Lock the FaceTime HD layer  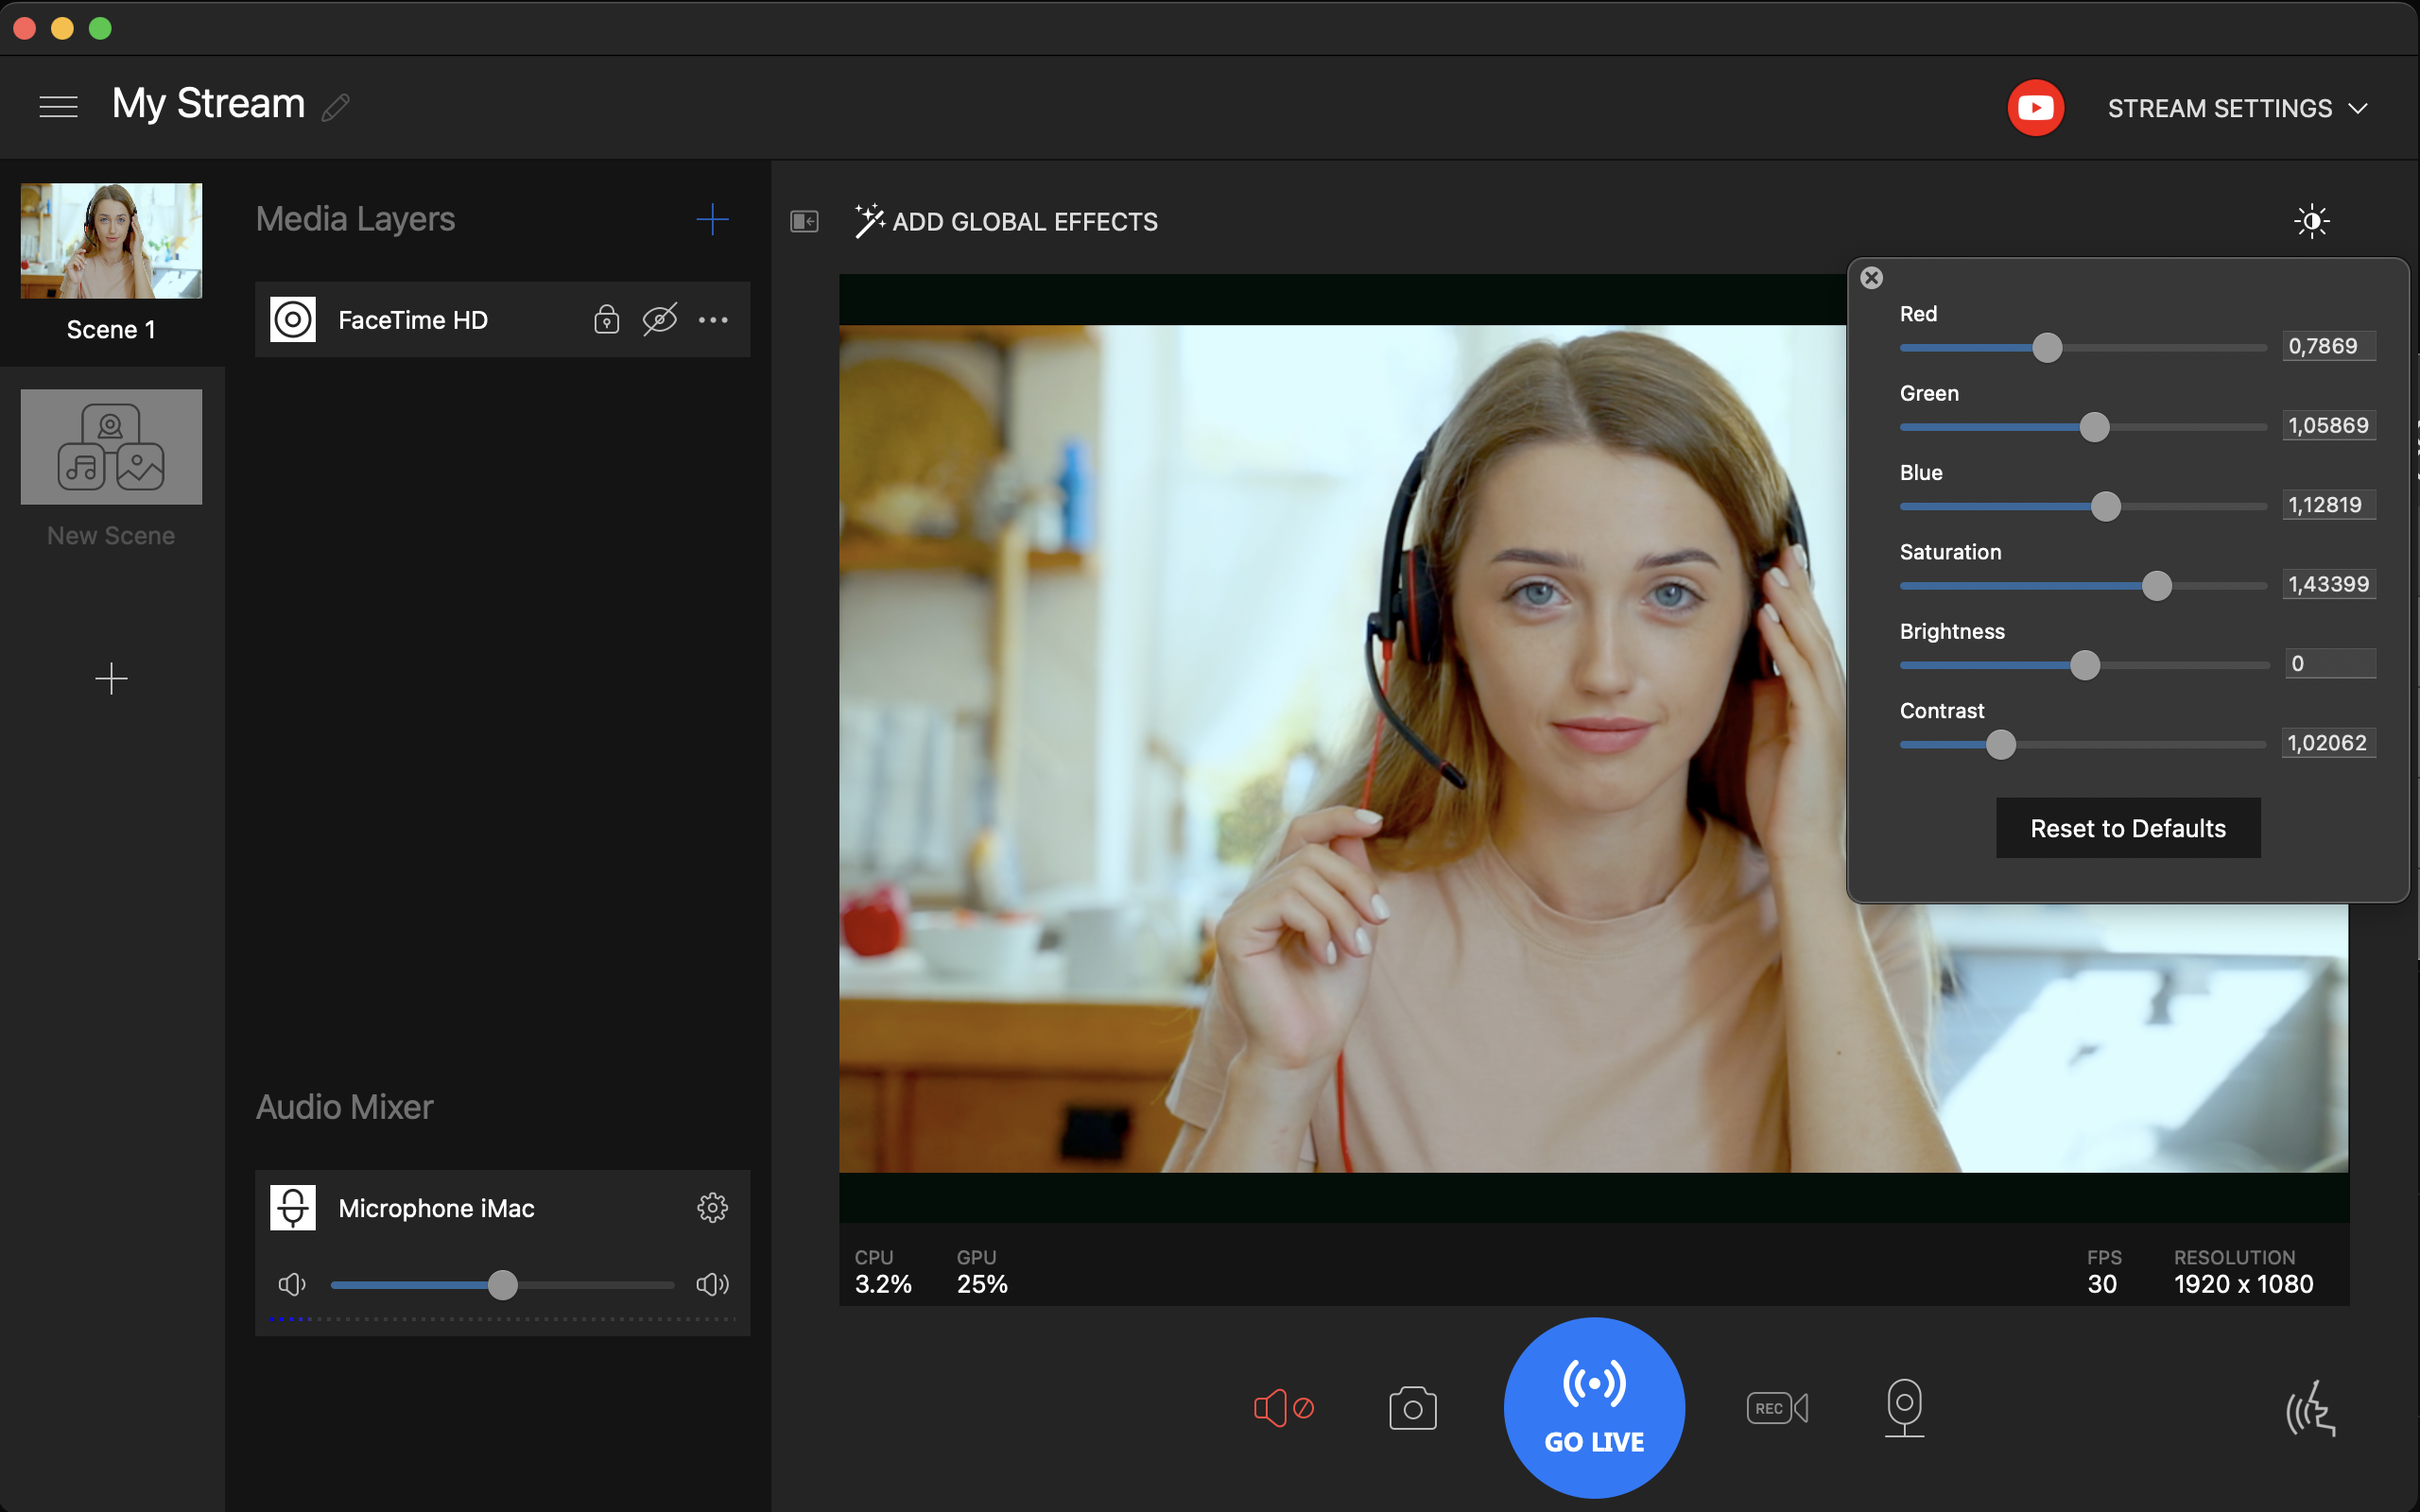click(606, 320)
